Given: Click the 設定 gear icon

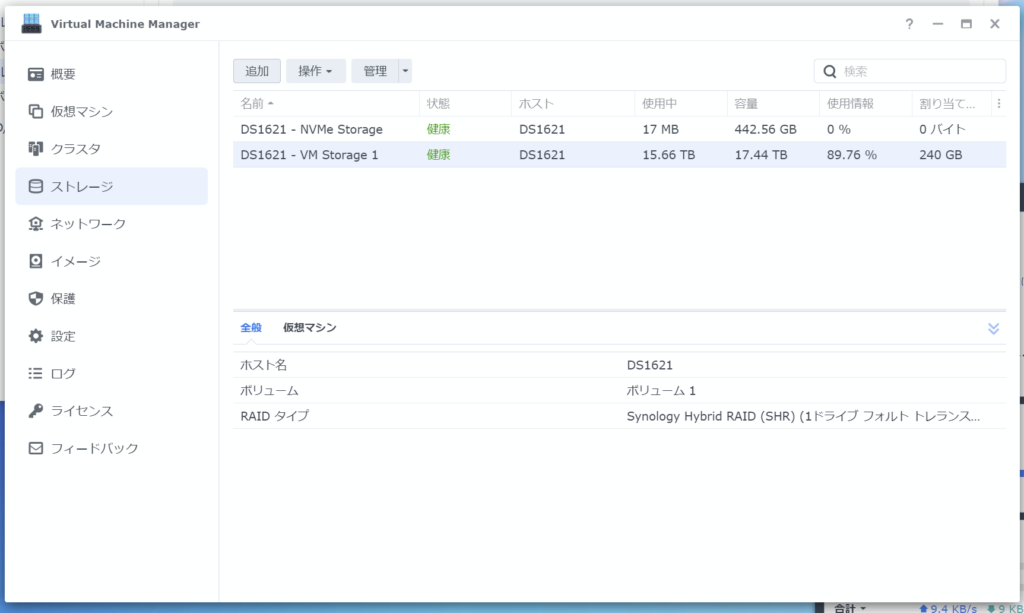Looking at the screenshot, I should pos(35,336).
